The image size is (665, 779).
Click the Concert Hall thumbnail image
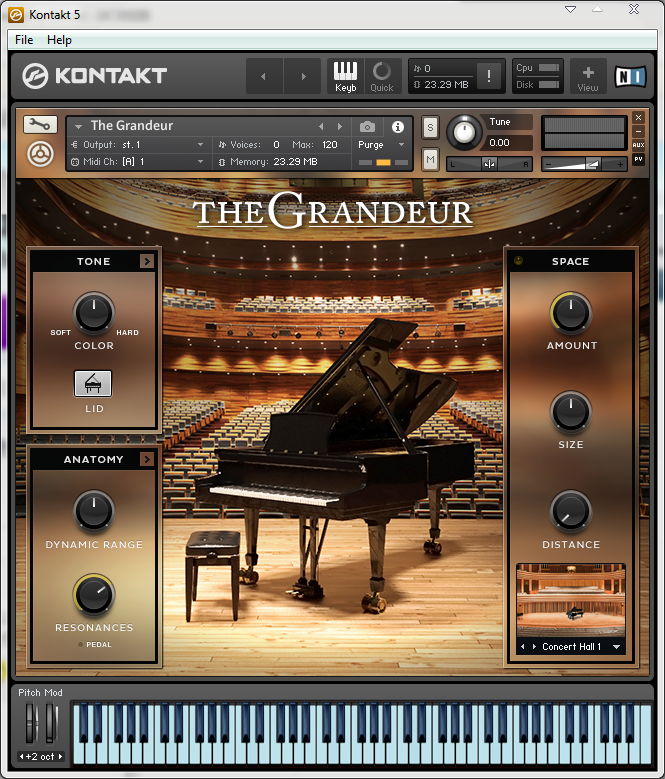coord(571,600)
